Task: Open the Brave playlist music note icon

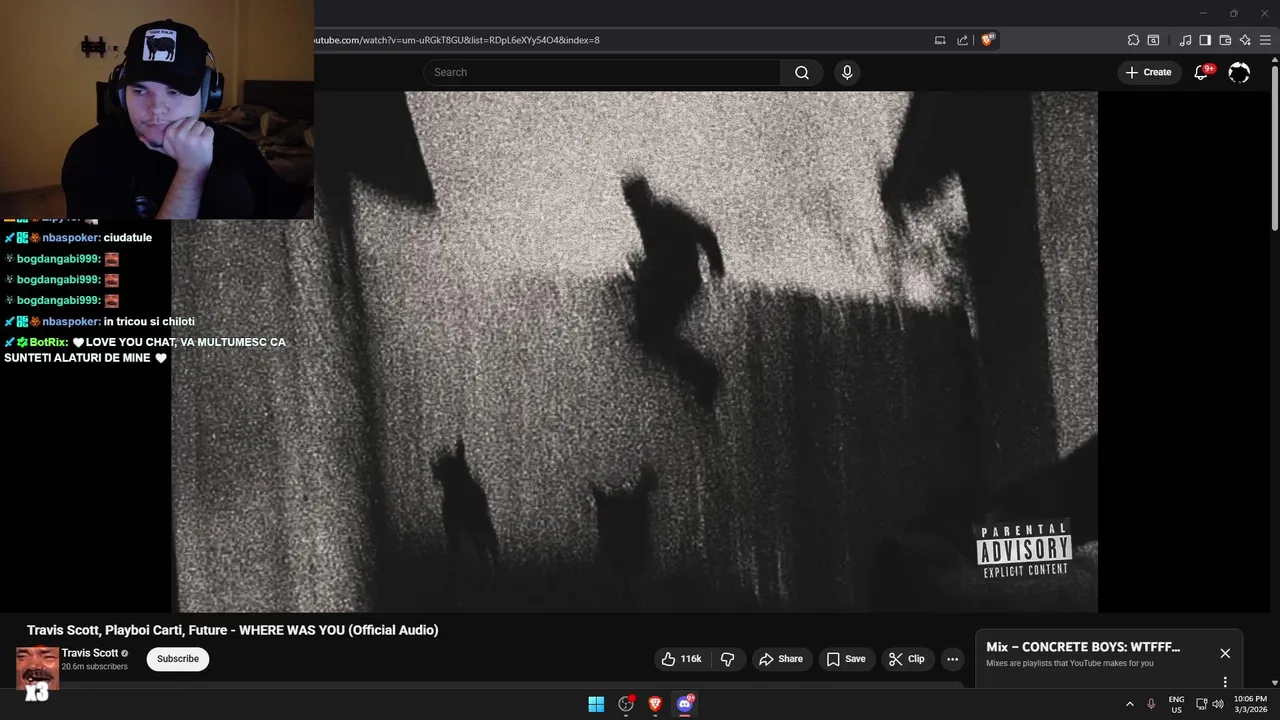Action: pyautogui.click(x=1185, y=40)
